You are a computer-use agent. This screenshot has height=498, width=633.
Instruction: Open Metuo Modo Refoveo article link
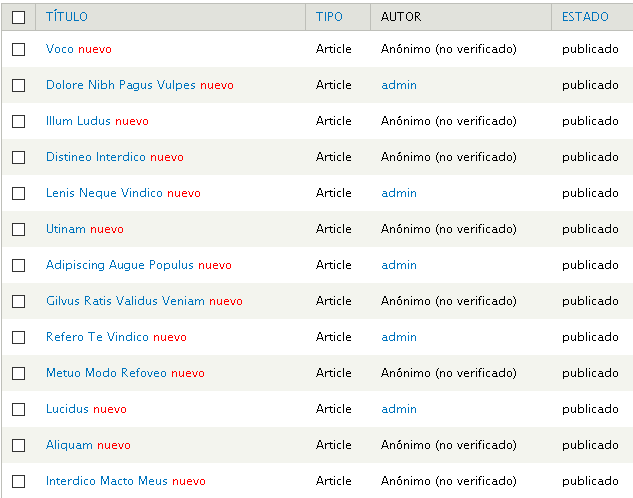click(x=106, y=373)
